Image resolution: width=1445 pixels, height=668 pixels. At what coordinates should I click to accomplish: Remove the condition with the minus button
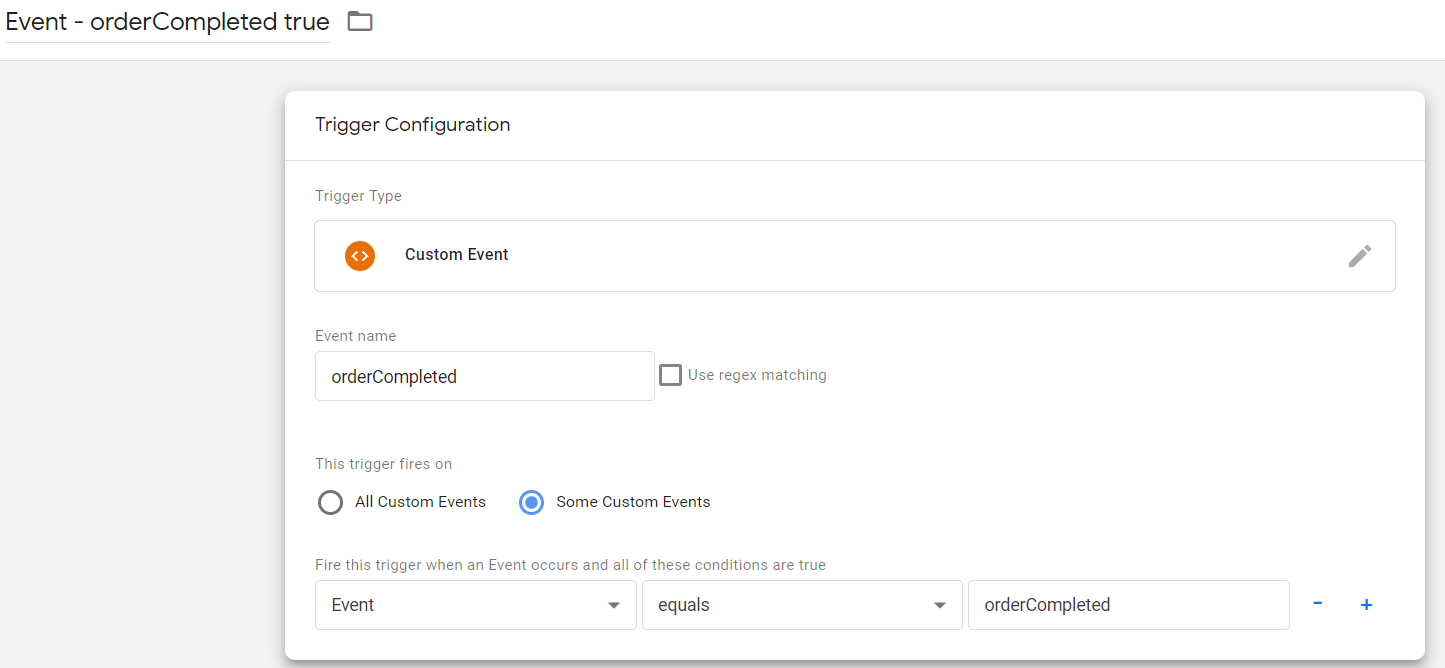click(x=1318, y=604)
